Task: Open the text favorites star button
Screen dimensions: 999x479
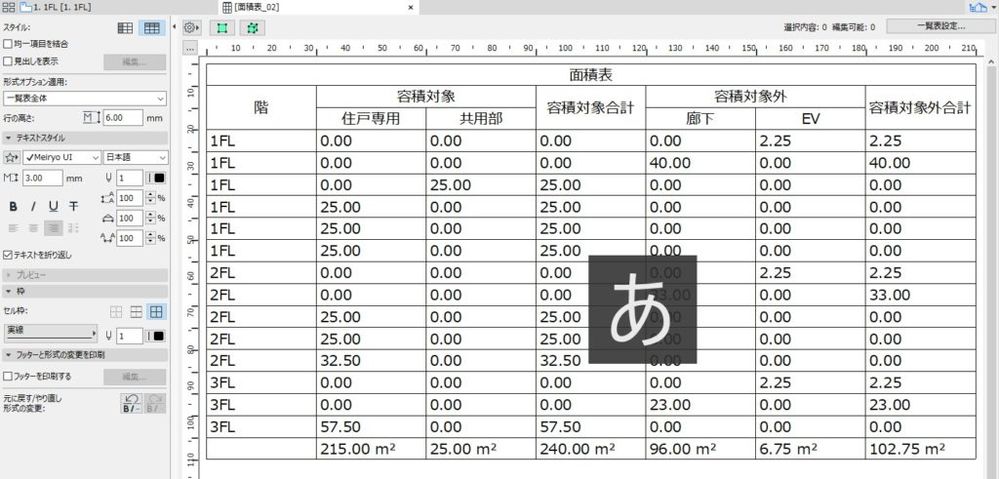Action: pos(11,157)
